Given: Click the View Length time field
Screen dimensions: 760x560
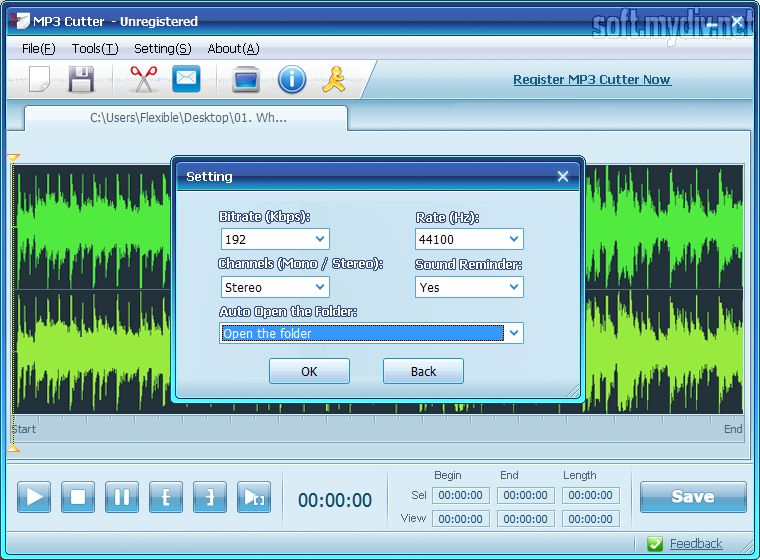Looking at the screenshot, I should click(590, 519).
